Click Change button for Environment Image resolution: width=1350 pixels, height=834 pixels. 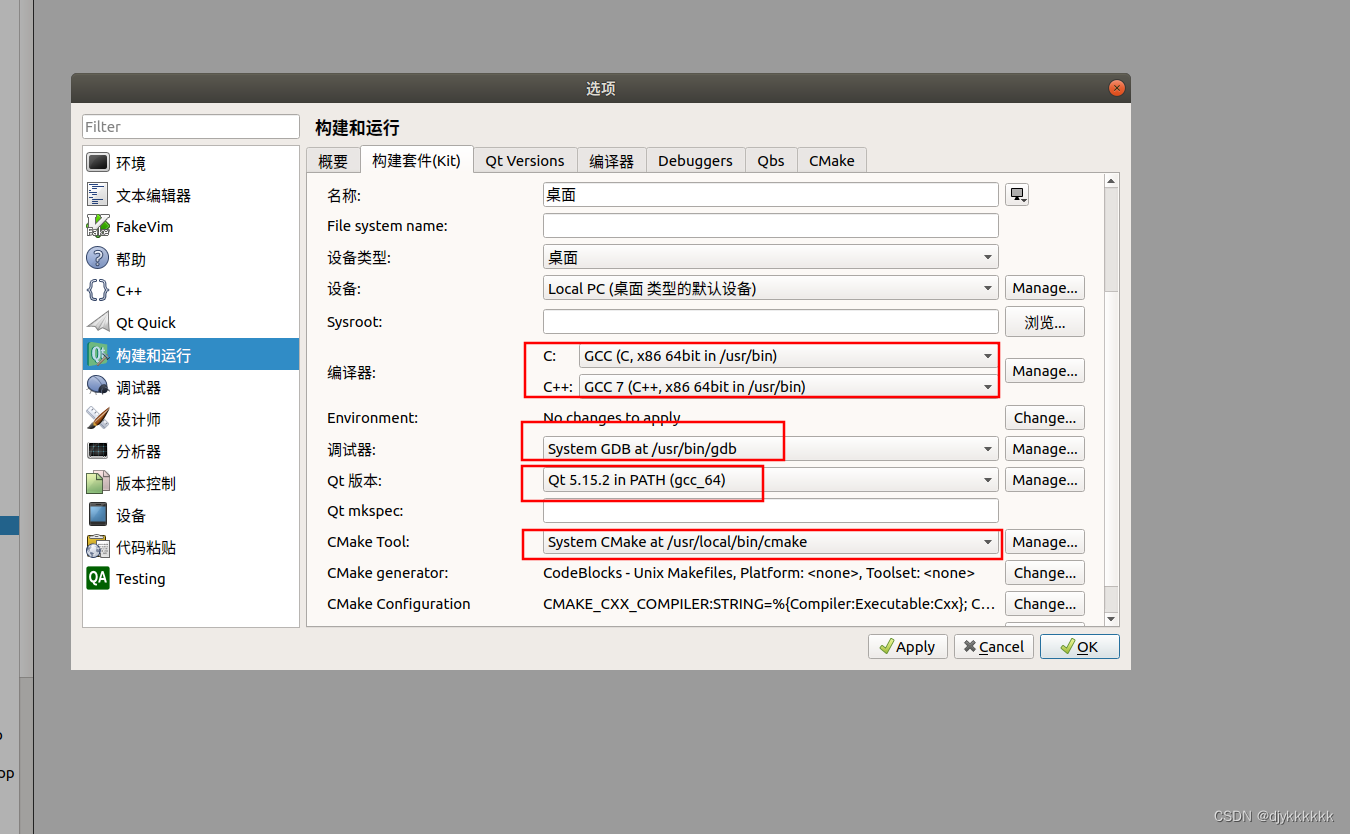pos(1045,418)
